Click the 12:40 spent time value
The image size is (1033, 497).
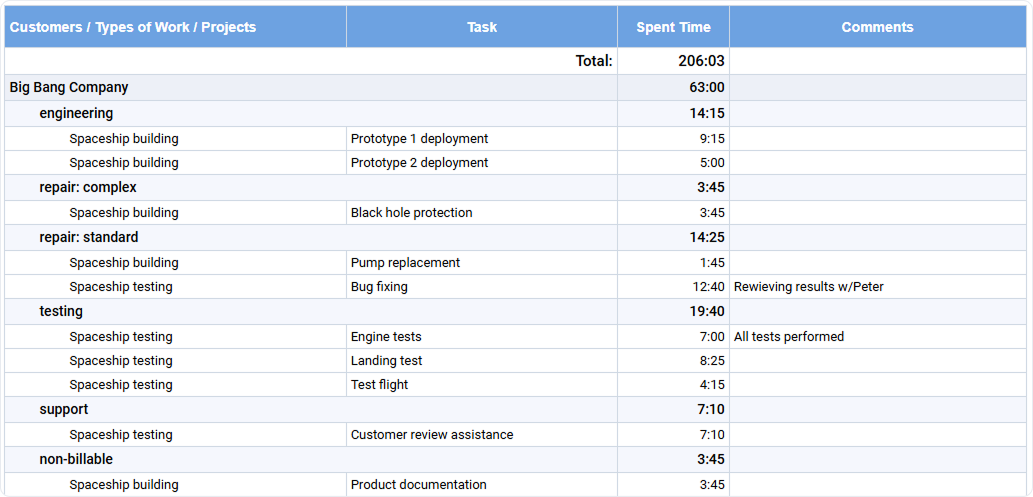pyautogui.click(x=710, y=287)
